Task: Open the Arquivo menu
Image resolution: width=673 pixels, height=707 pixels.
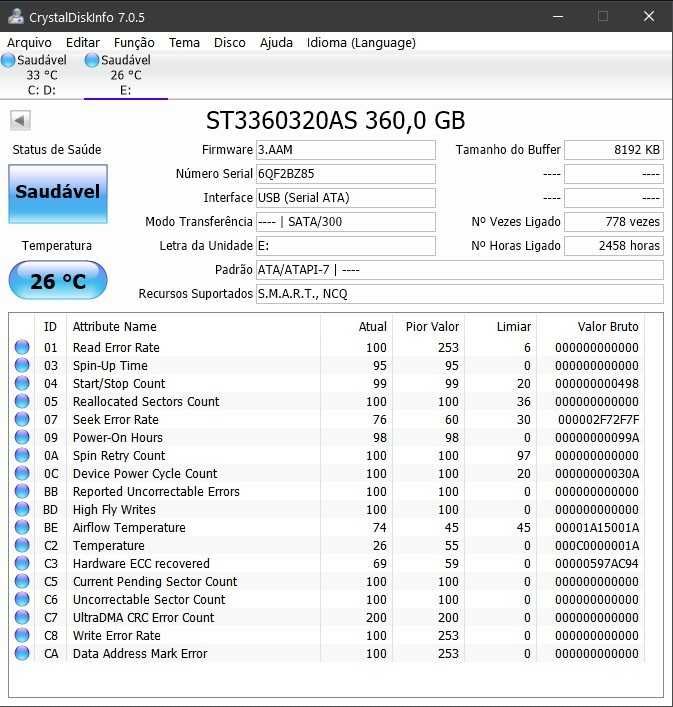Action: pos(29,43)
